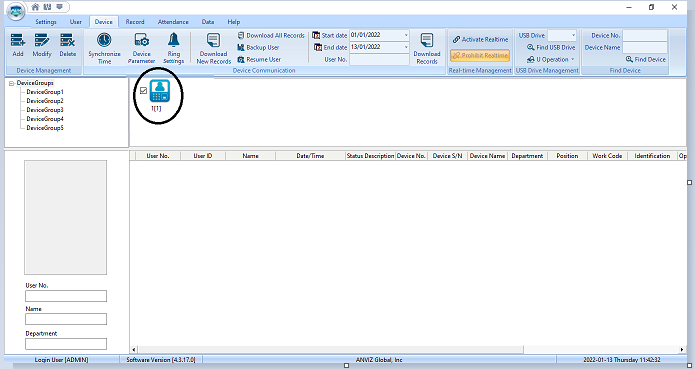Select DeviceGroup2 in the tree
The image size is (695, 369).
(45, 101)
